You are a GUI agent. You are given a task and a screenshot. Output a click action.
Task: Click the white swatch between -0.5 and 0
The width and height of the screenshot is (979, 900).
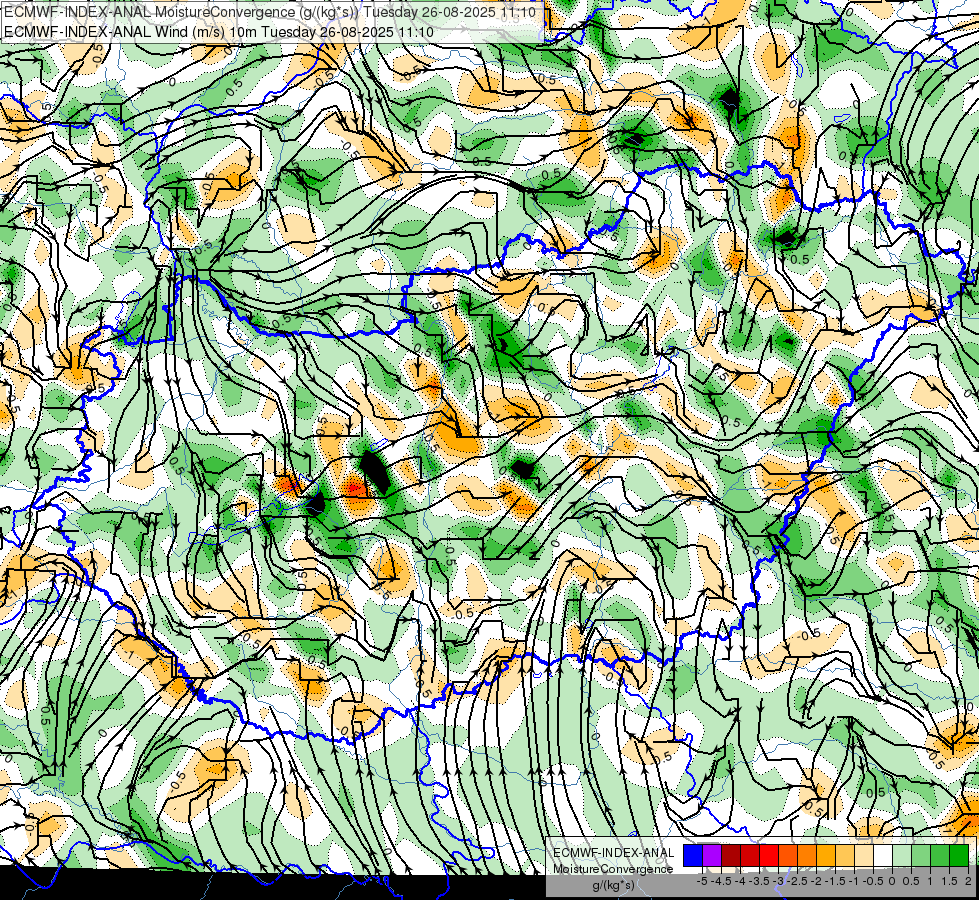(x=883, y=856)
